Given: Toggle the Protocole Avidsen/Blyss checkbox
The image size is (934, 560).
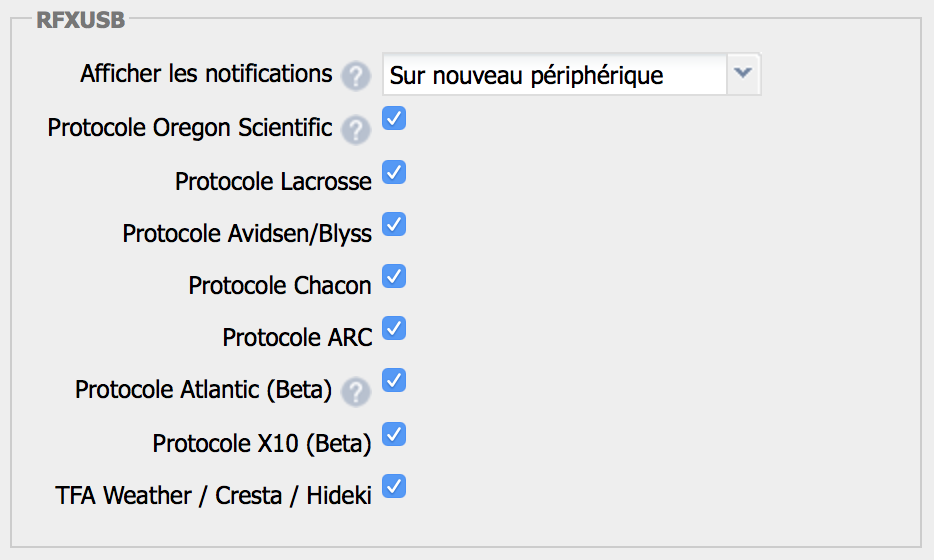Looking at the screenshot, I should click(394, 224).
